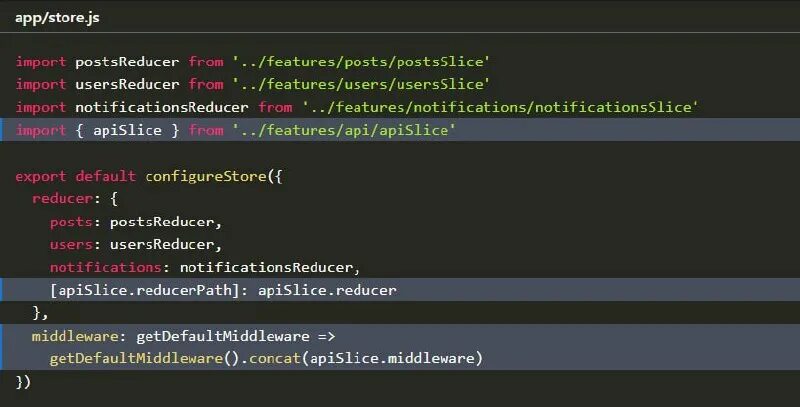
Task: Click the configureStore function call
Action: [x=206, y=176]
